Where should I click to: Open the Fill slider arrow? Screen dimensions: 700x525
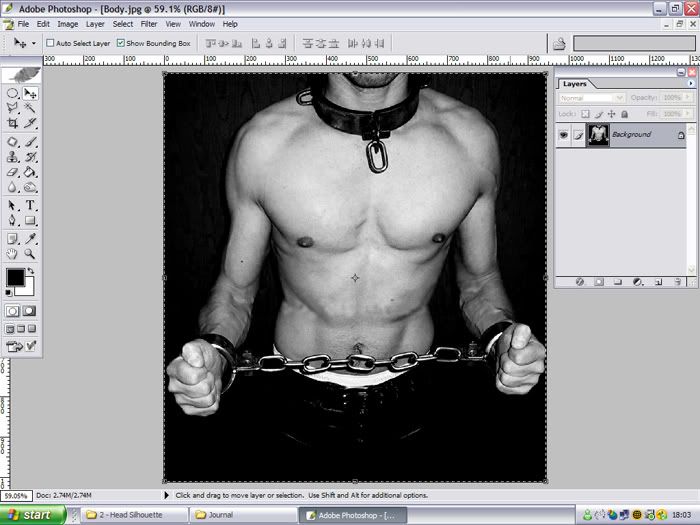688,114
